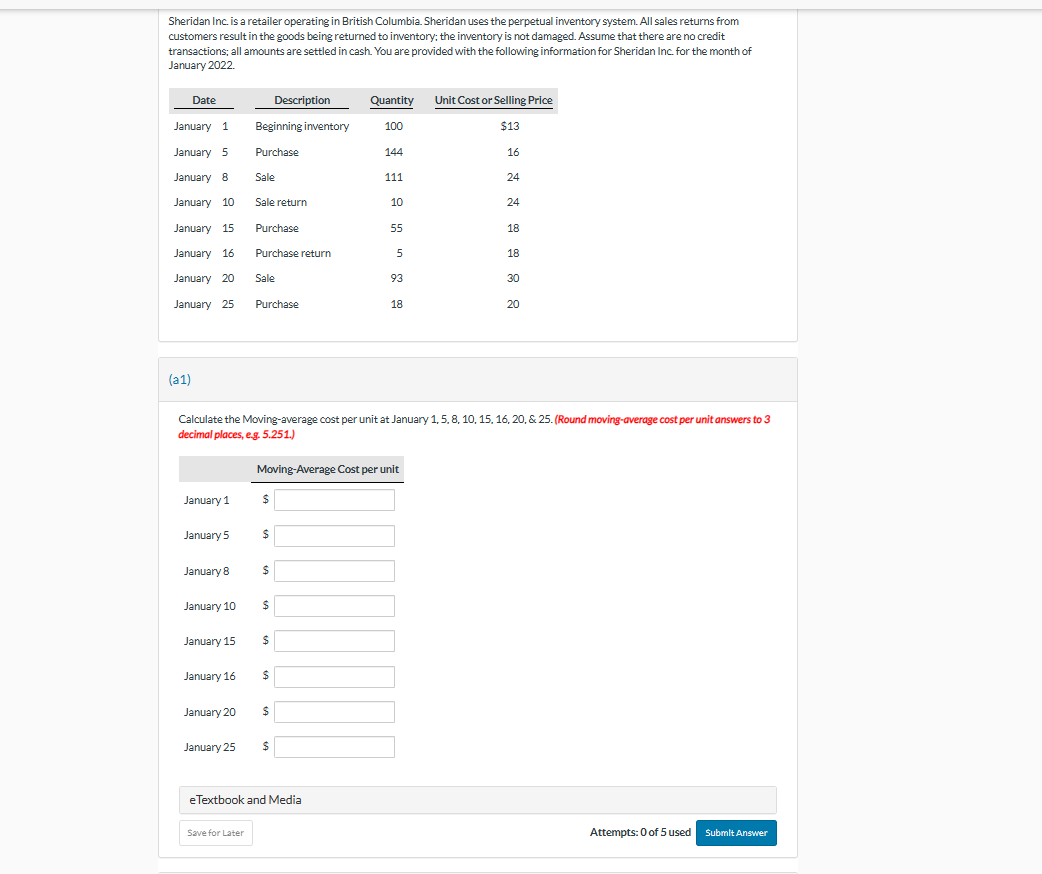Focus the January 10 moving-average input

tap(333, 605)
